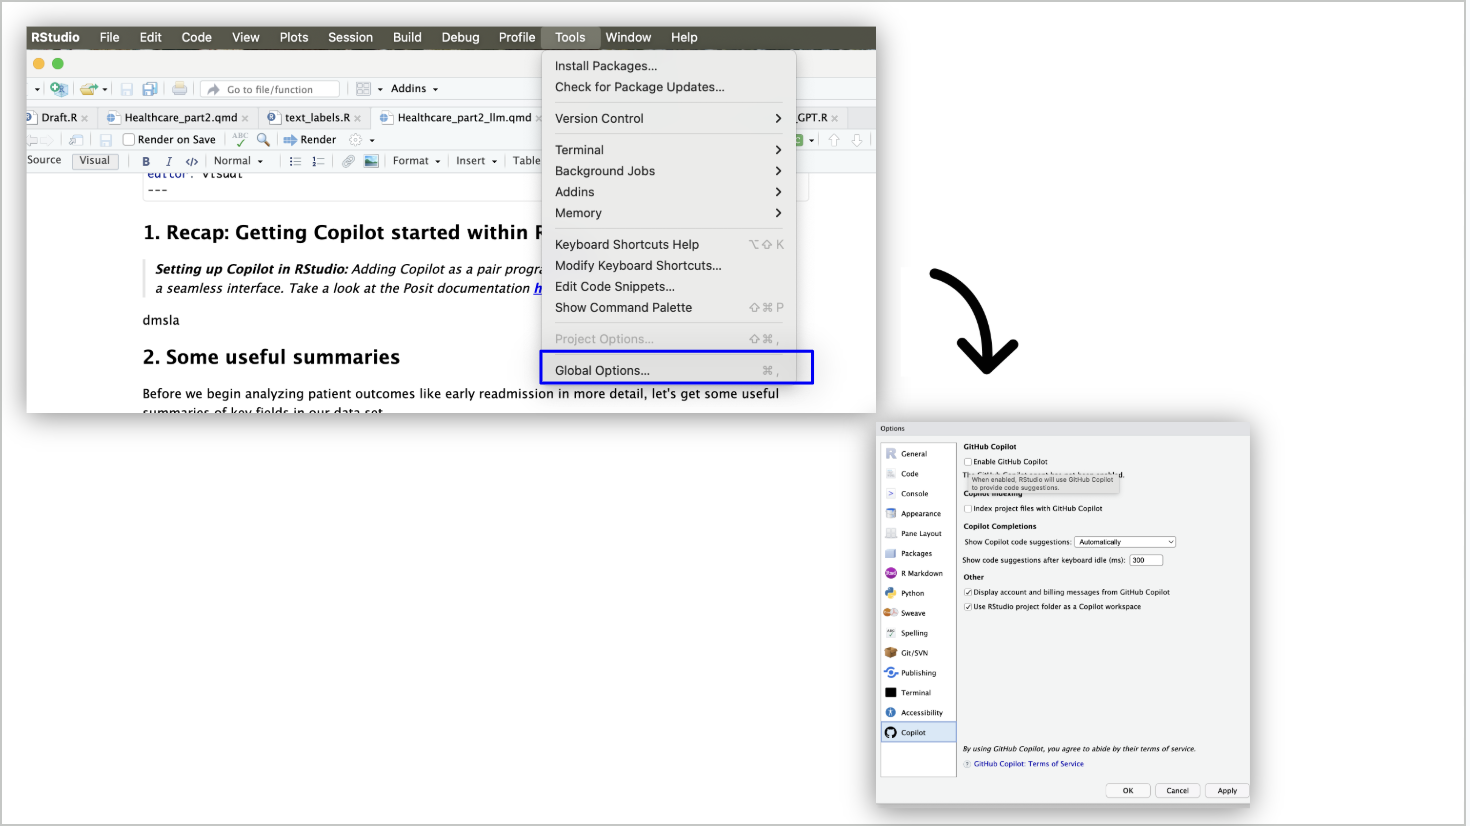Open General section in Options dialog
Screen dimensions: 1470x826
[918, 454]
